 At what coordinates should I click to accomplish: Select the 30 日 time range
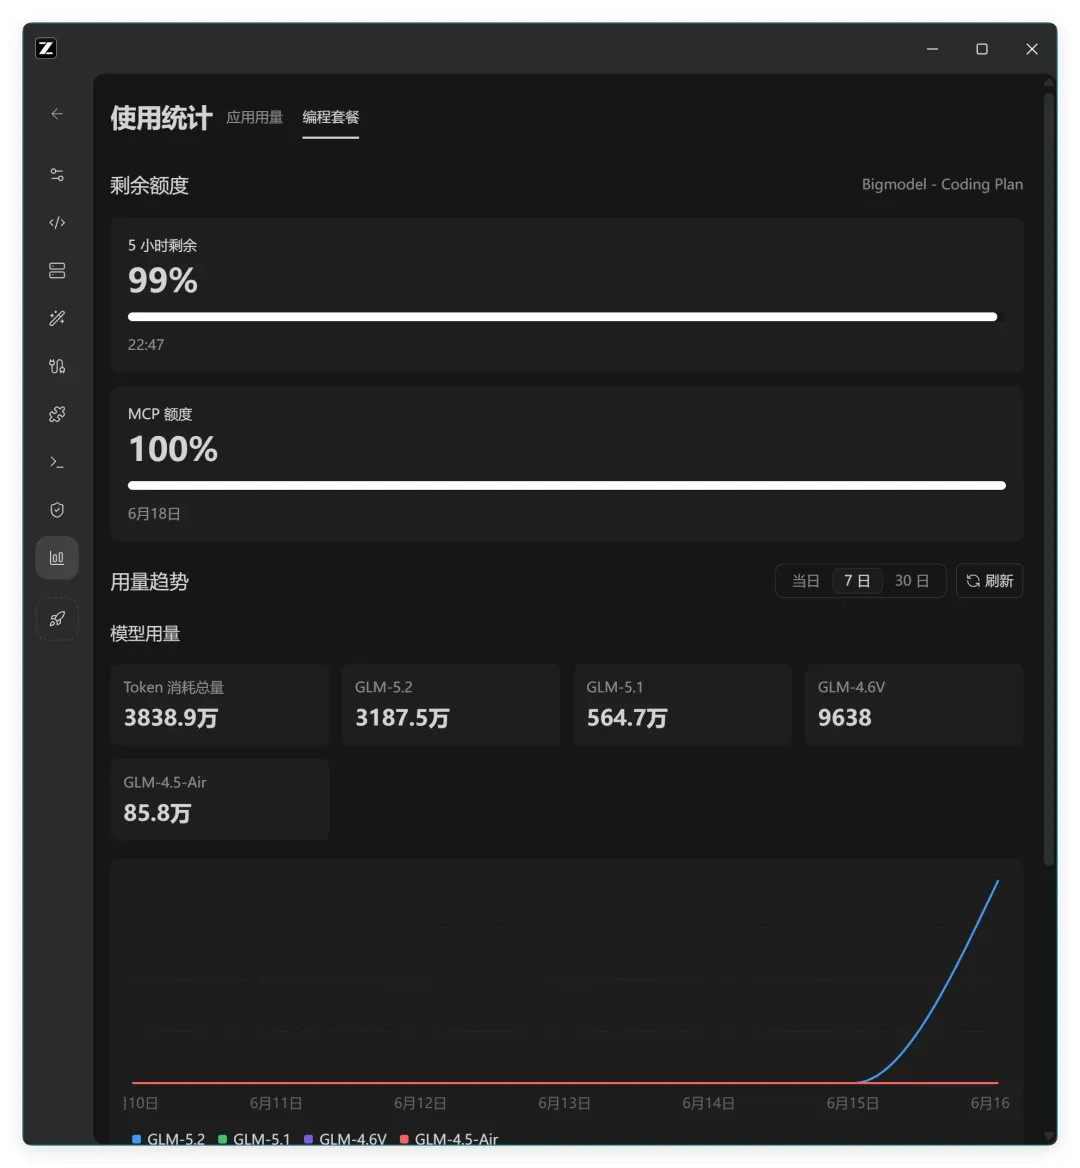(x=912, y=580)
